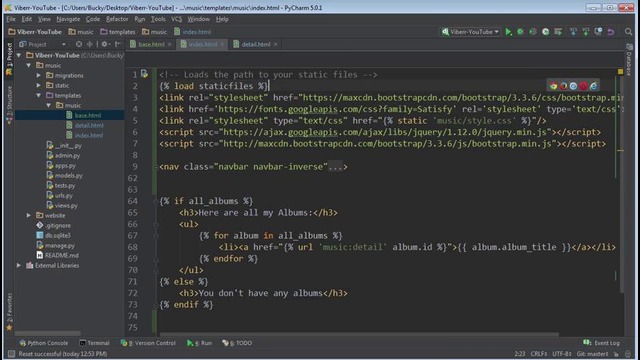Open page in Opera browser icon

click(583, 86)
